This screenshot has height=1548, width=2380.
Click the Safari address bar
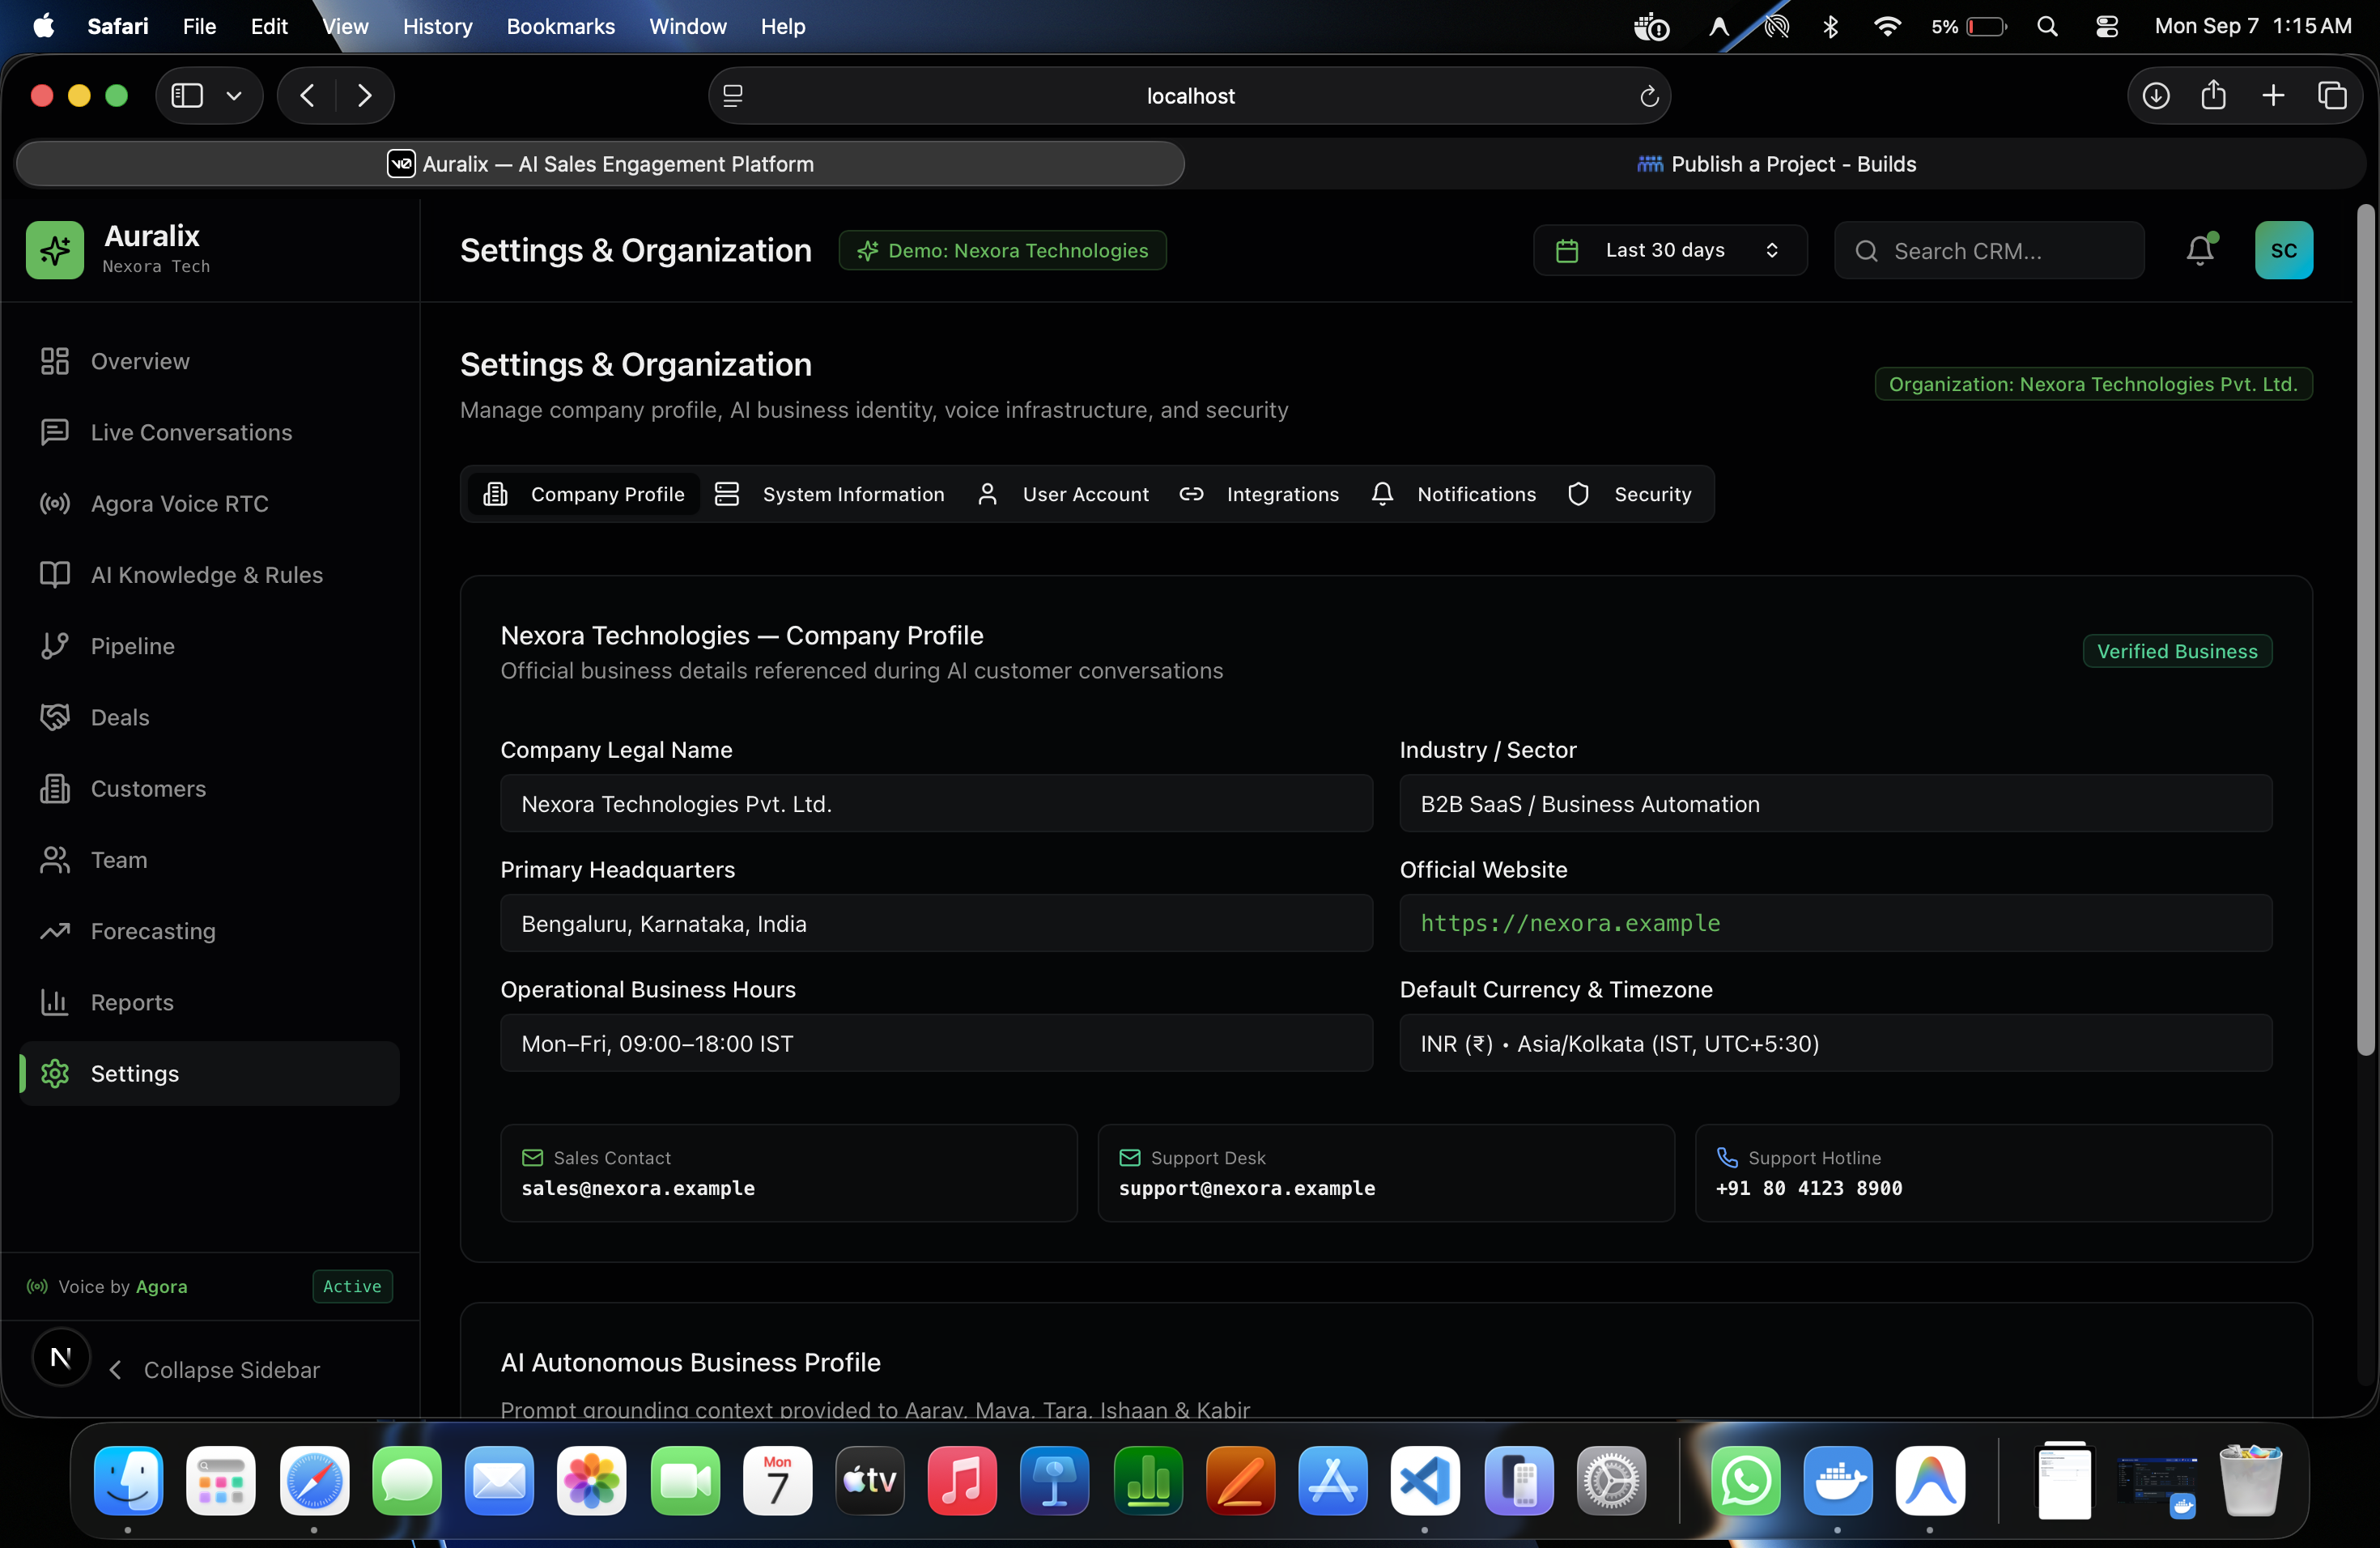1189,96
